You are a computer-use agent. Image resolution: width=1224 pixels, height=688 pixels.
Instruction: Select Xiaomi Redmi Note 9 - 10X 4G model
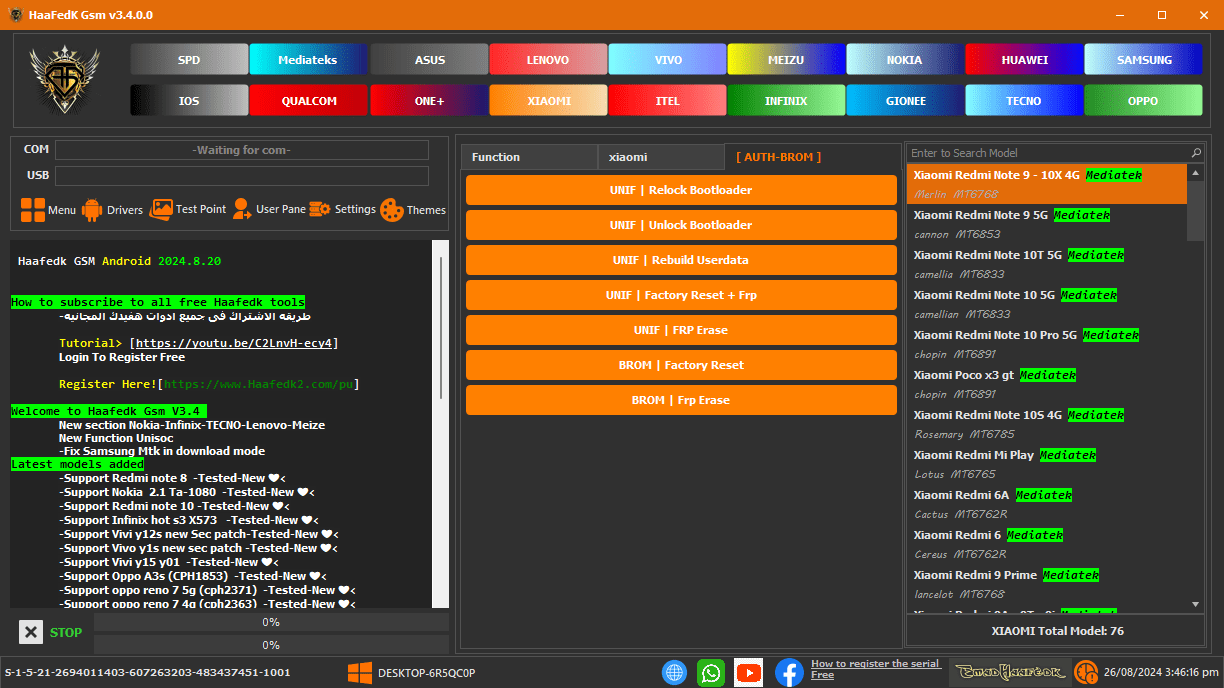click(1046, 184)
